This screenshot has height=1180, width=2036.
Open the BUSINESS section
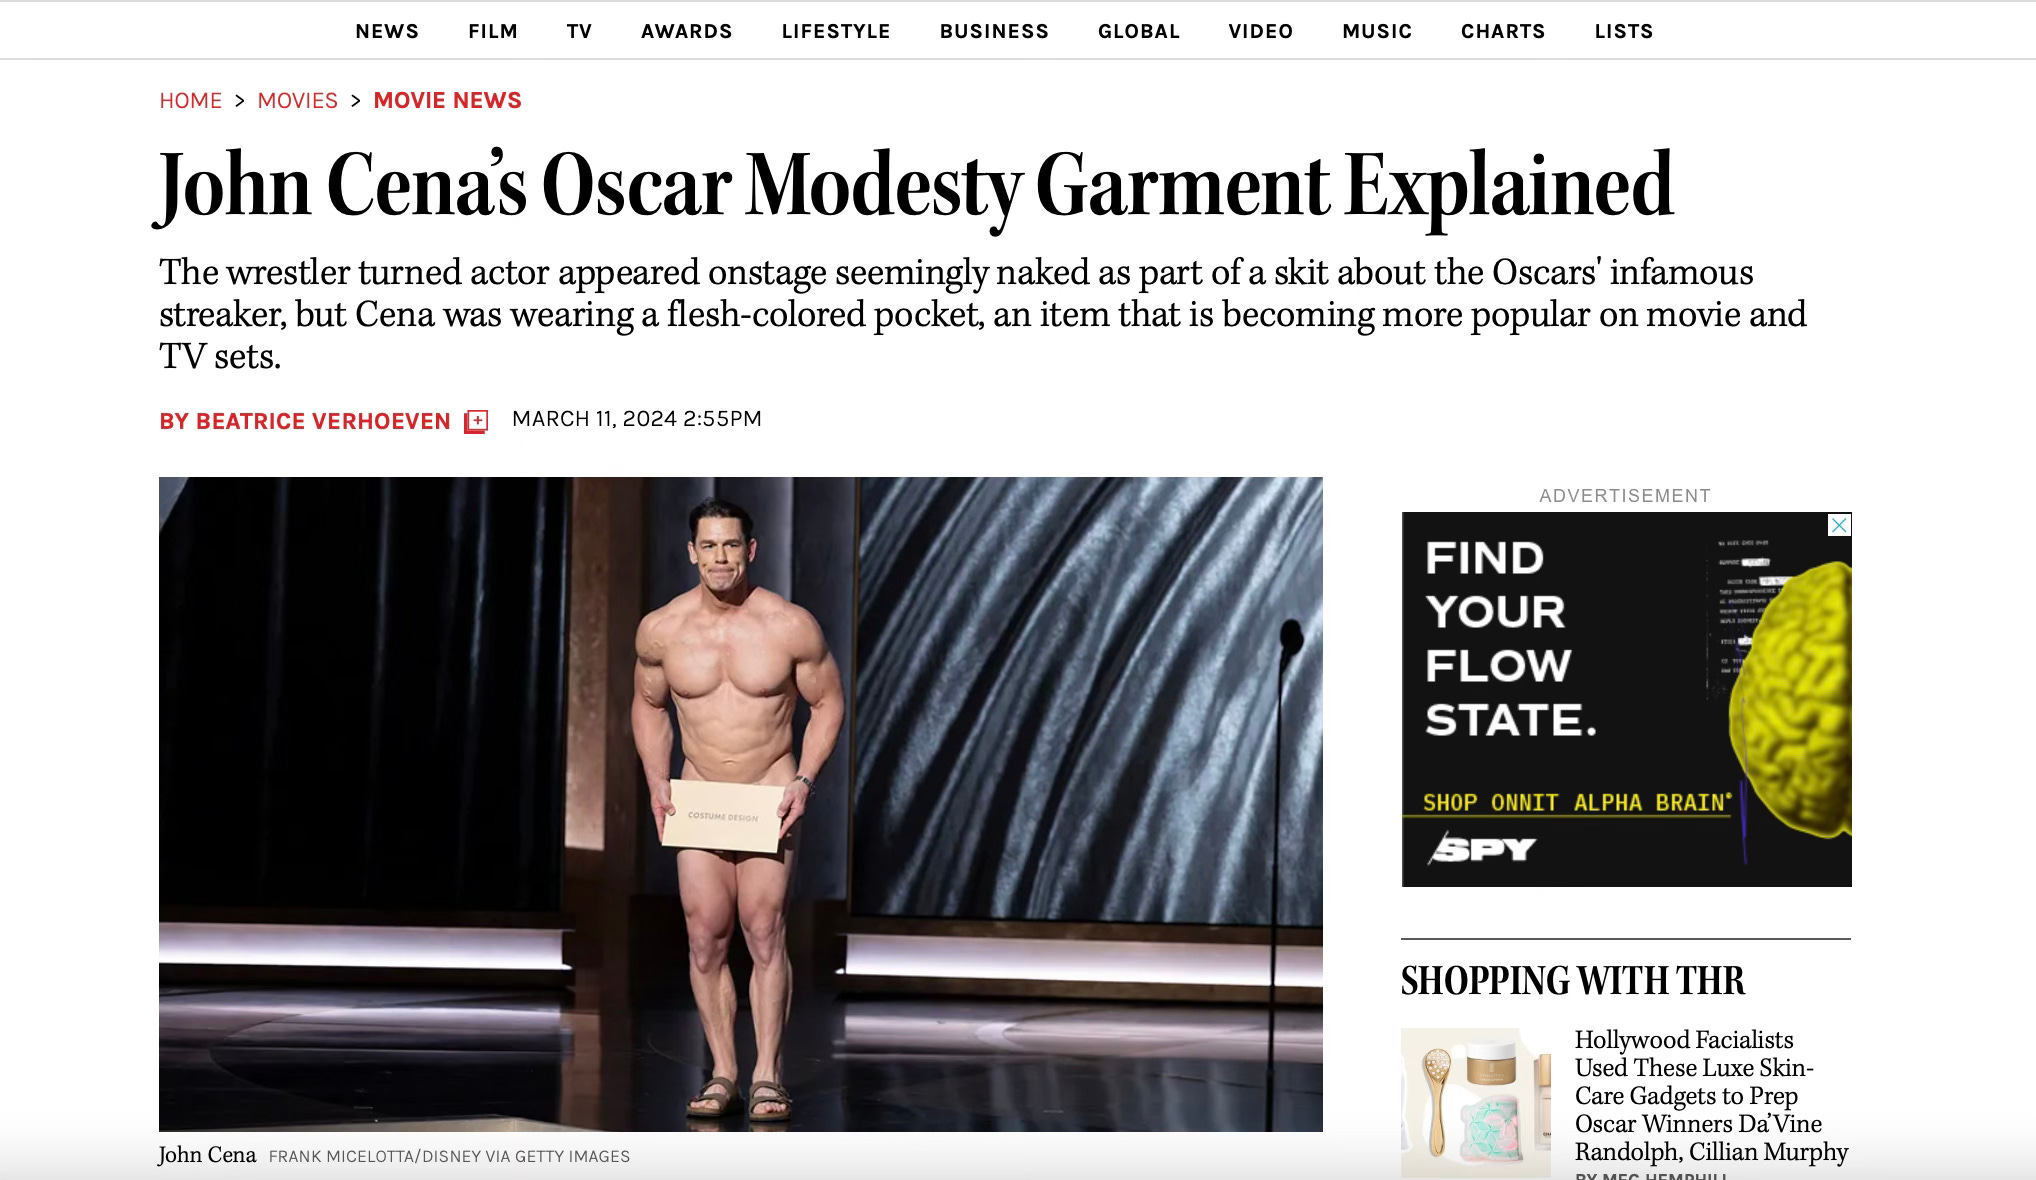point(994,31)
